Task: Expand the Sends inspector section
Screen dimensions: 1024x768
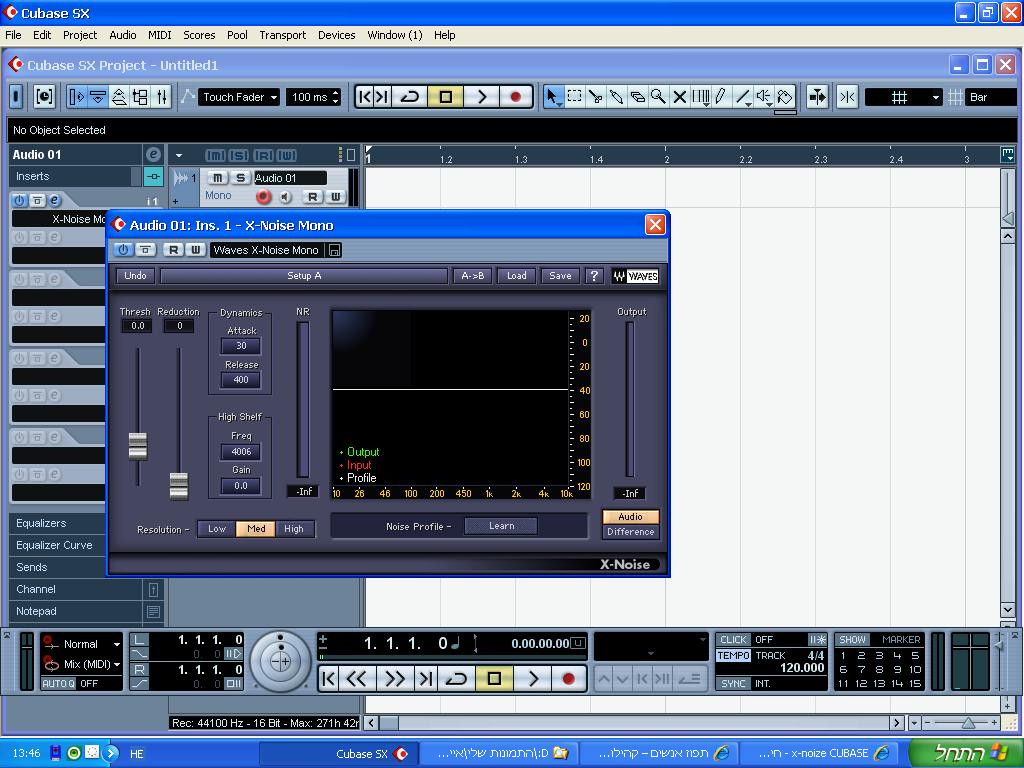Action: coord(59,567)
